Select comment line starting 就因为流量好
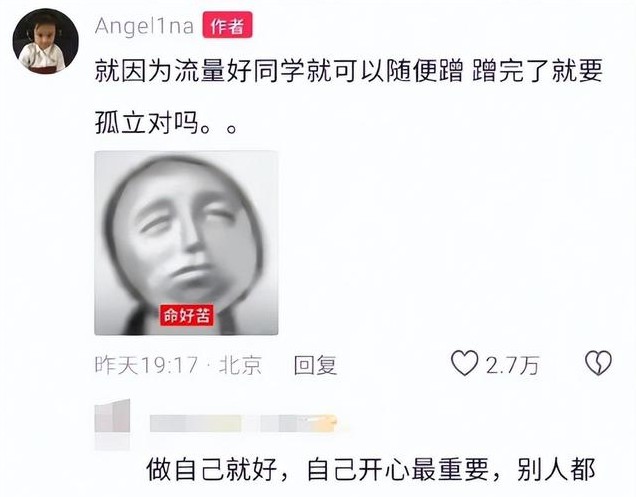This screenshot has height=497, width=636. pyautogui.click(x=348, y=72)
